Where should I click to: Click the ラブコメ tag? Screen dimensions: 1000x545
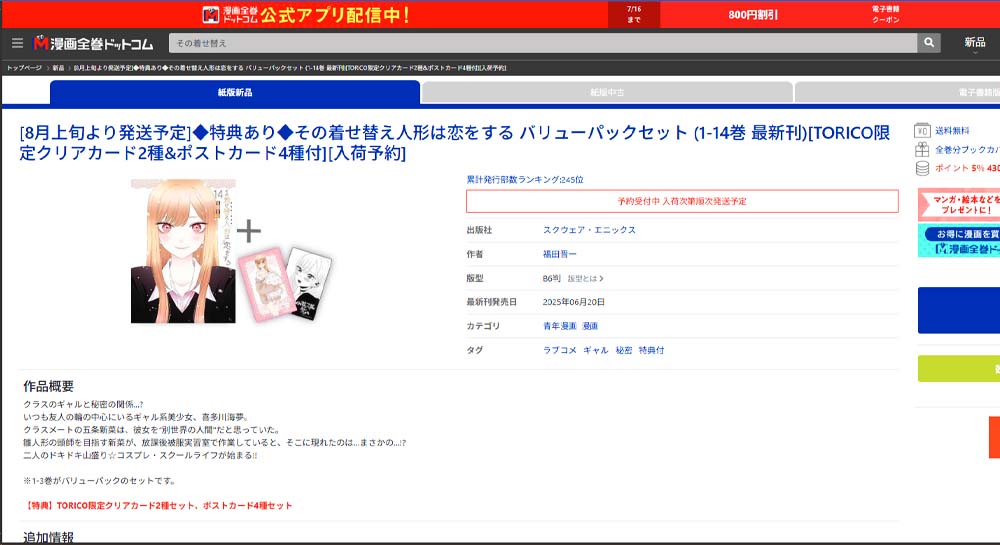point(559,351)
